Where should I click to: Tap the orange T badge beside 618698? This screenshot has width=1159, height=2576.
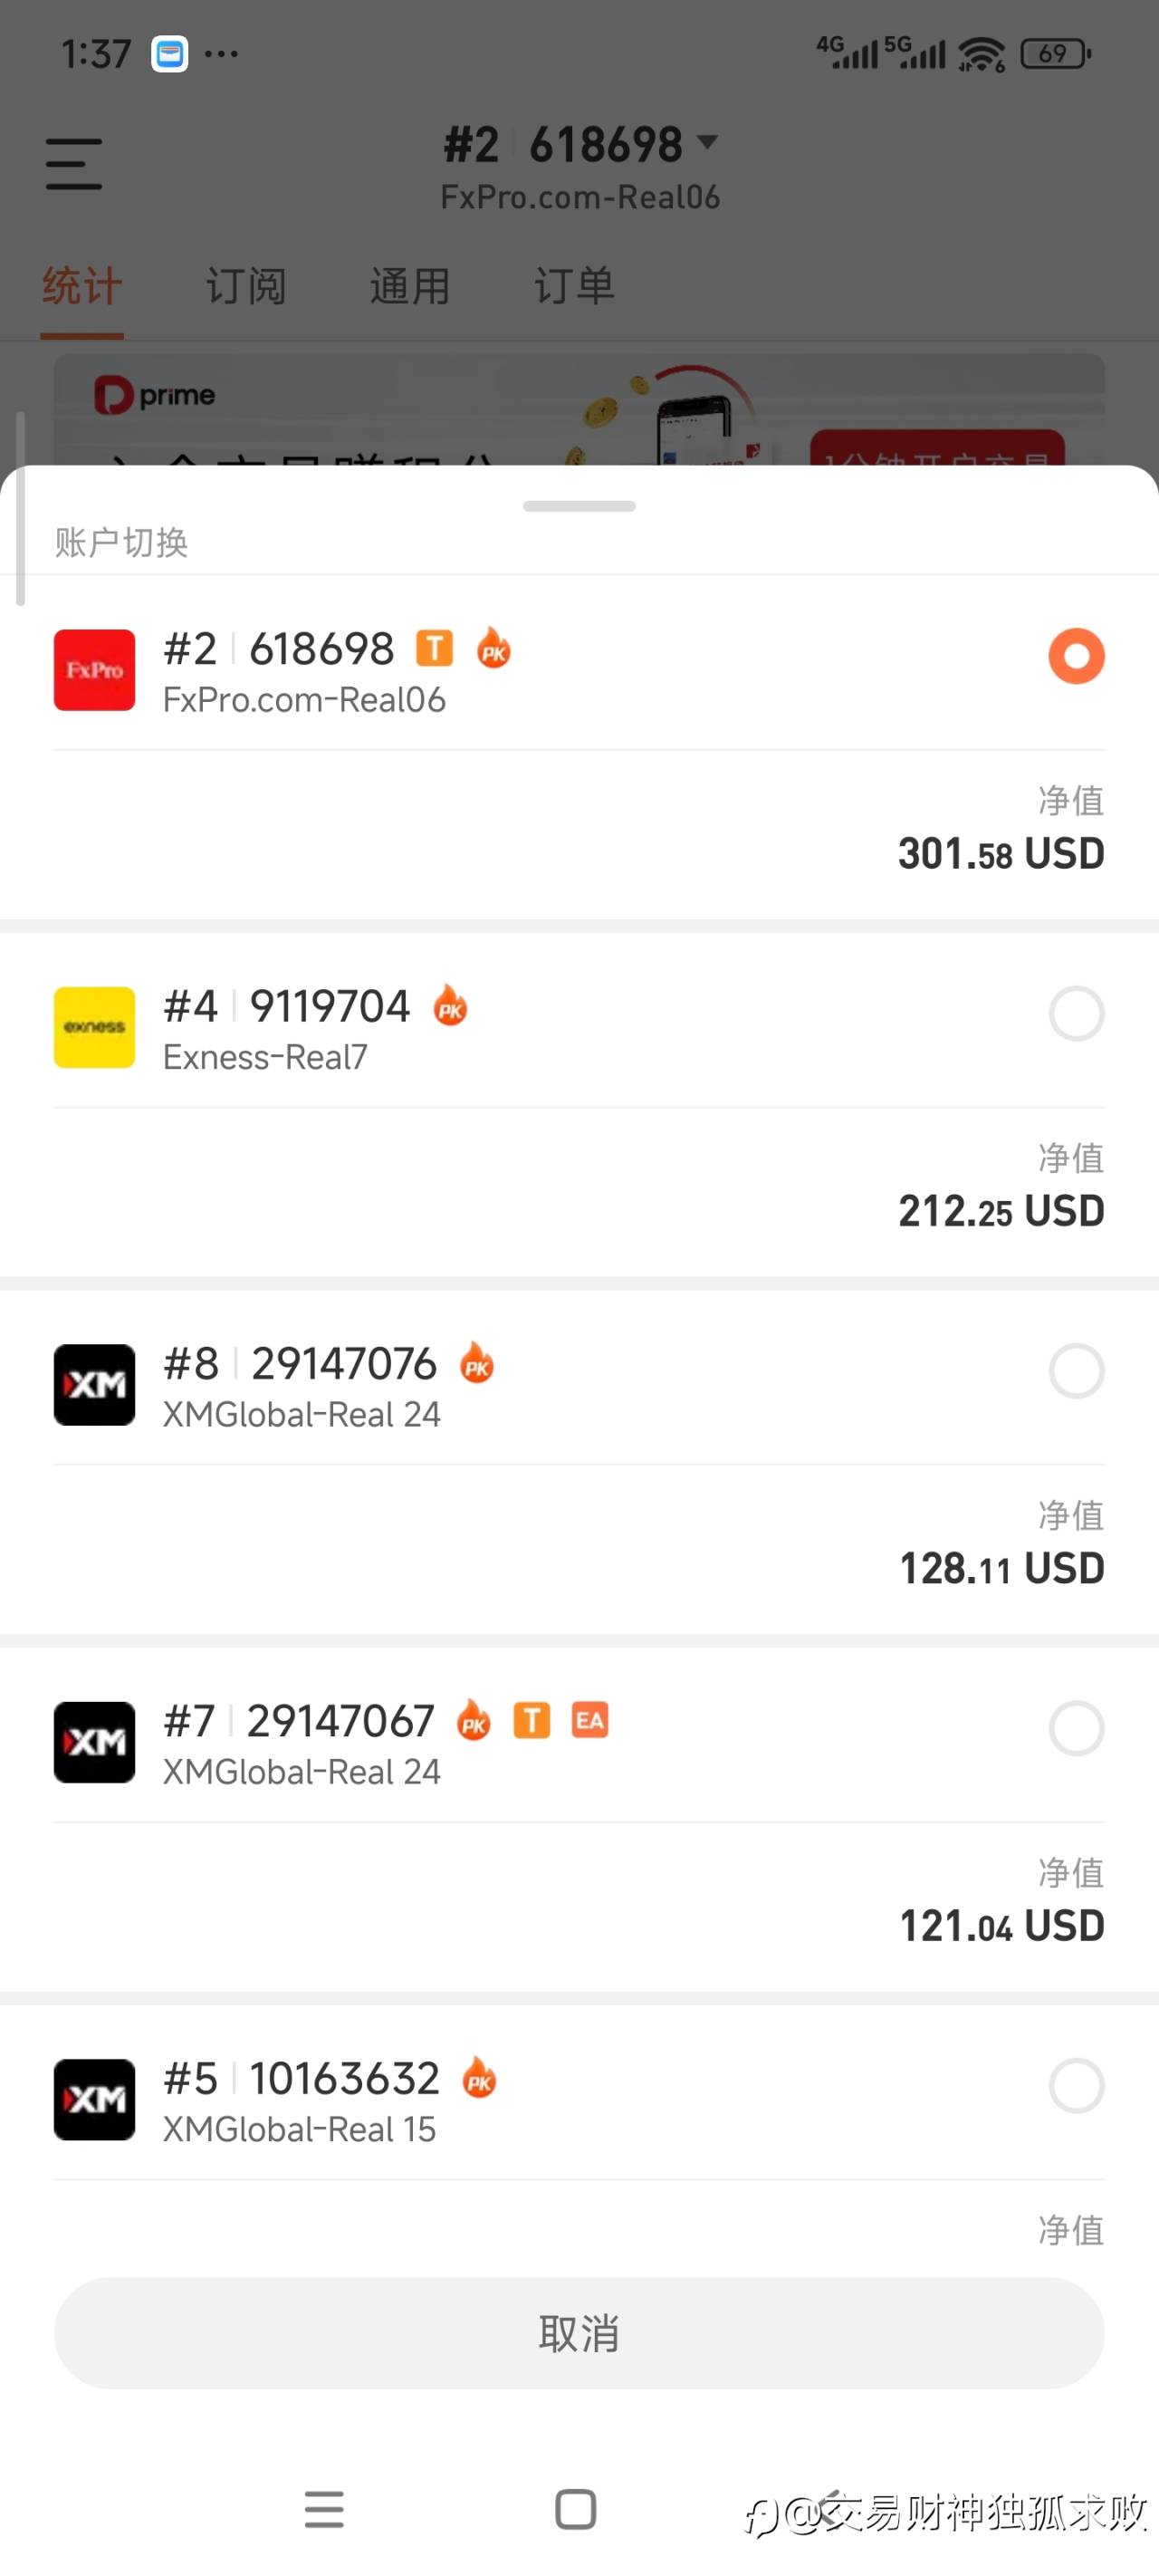point(434,648)
